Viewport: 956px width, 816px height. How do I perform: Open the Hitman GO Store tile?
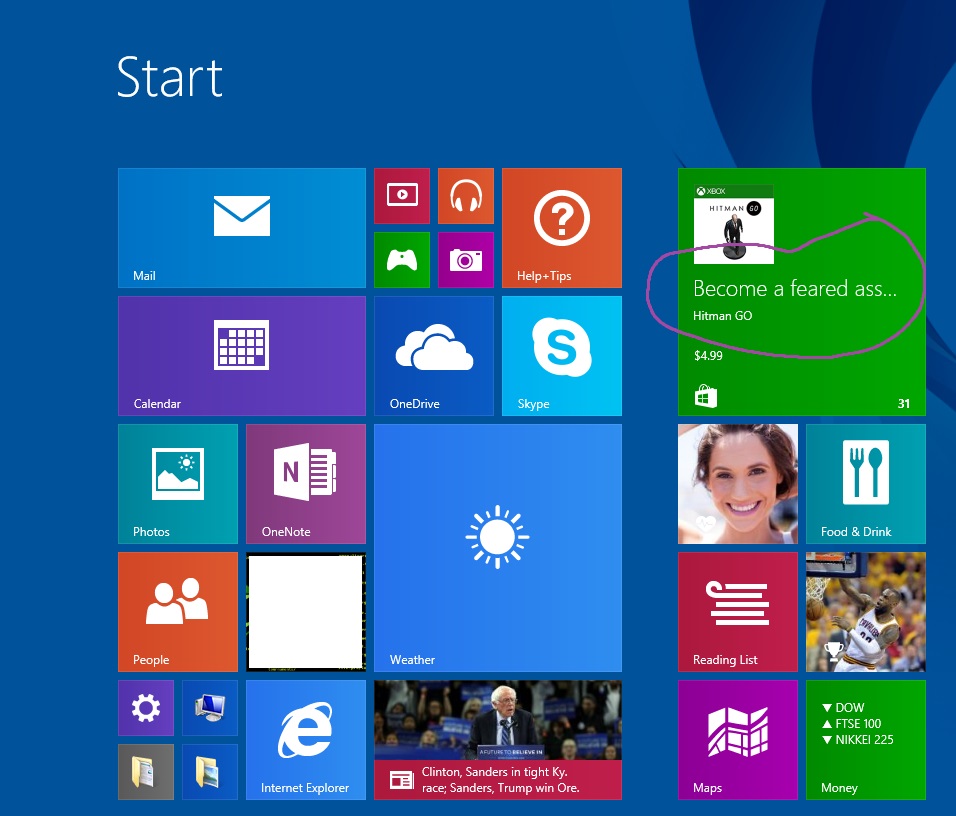coord(801,292)
